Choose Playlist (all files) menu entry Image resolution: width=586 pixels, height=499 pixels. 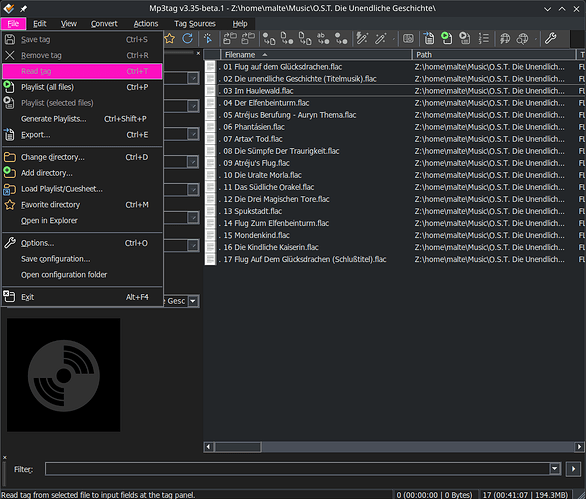click(82, 87)
